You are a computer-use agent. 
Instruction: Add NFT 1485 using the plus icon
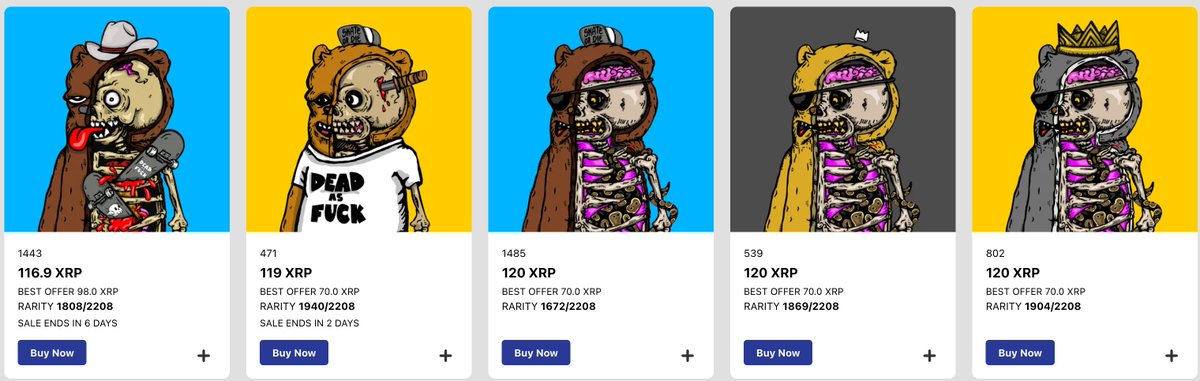(688, 355)
